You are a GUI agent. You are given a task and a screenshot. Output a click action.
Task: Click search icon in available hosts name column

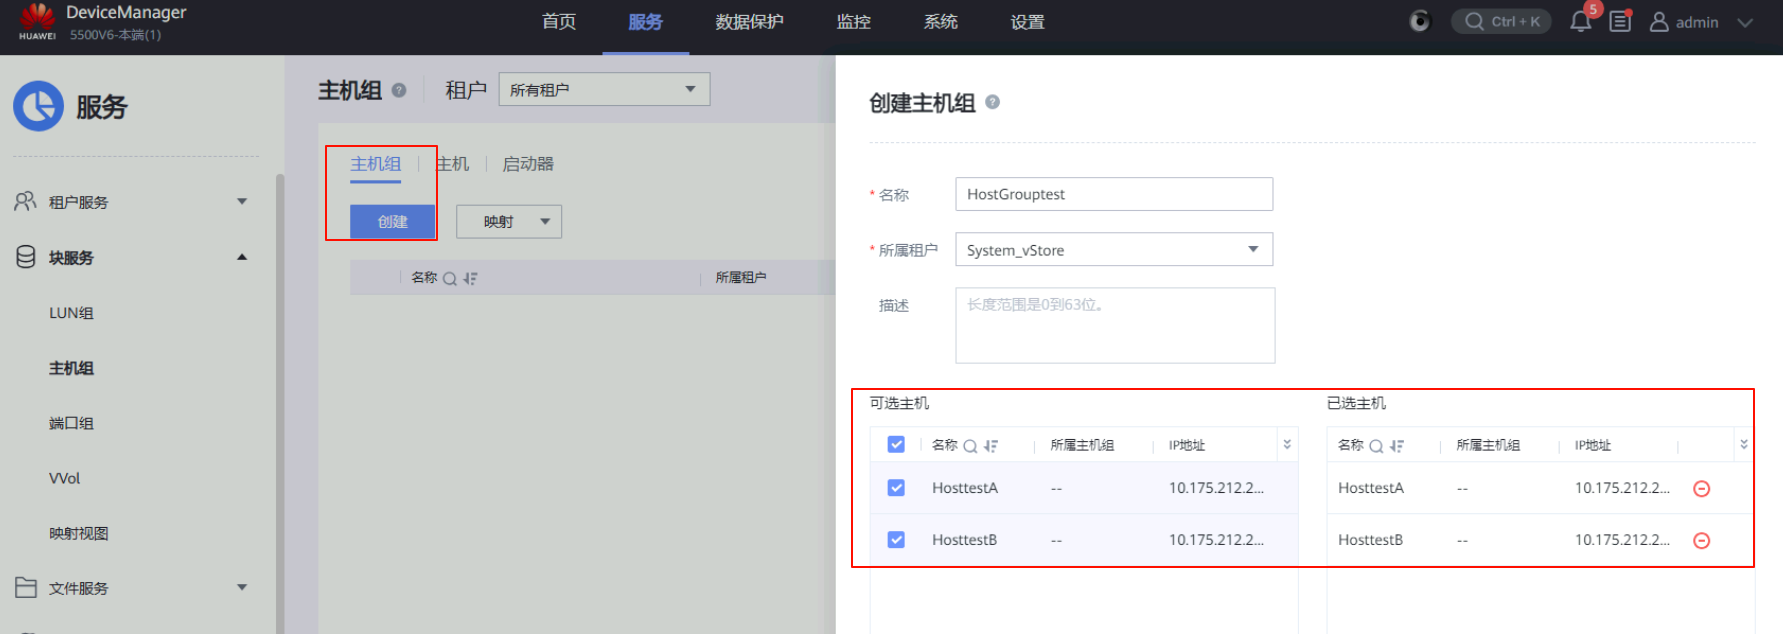[x=970, y=446]
